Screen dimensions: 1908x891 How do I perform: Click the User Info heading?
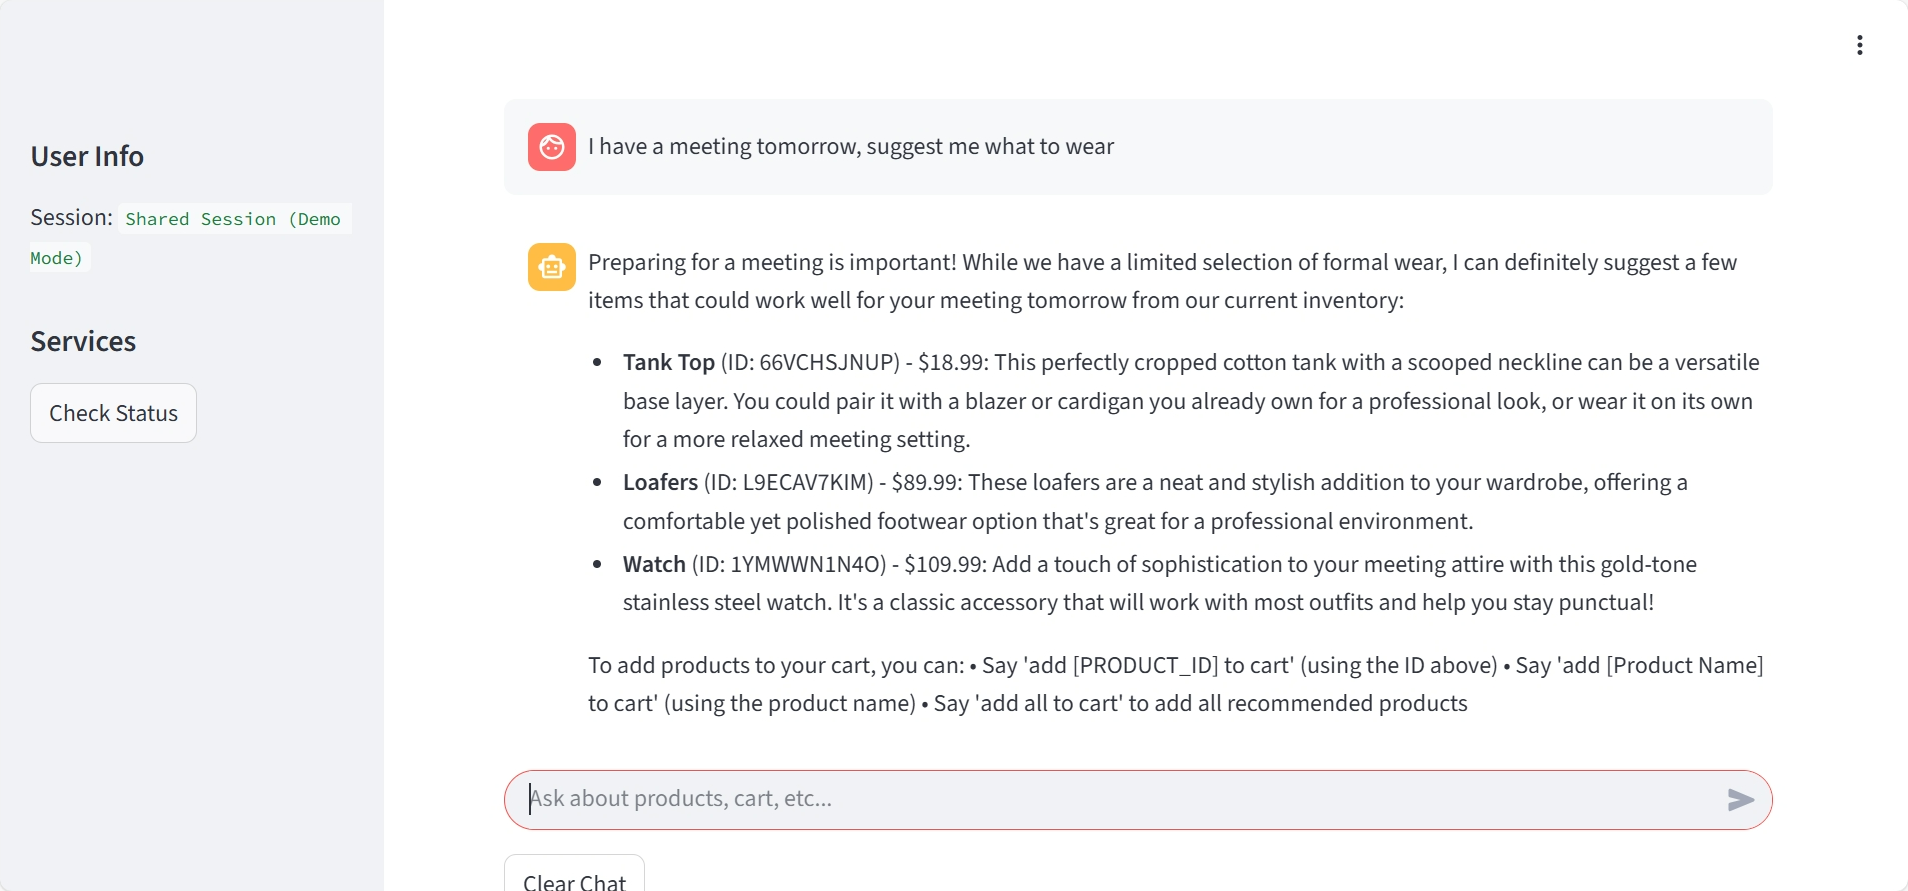pyautogui.click(x=87, y=157)
